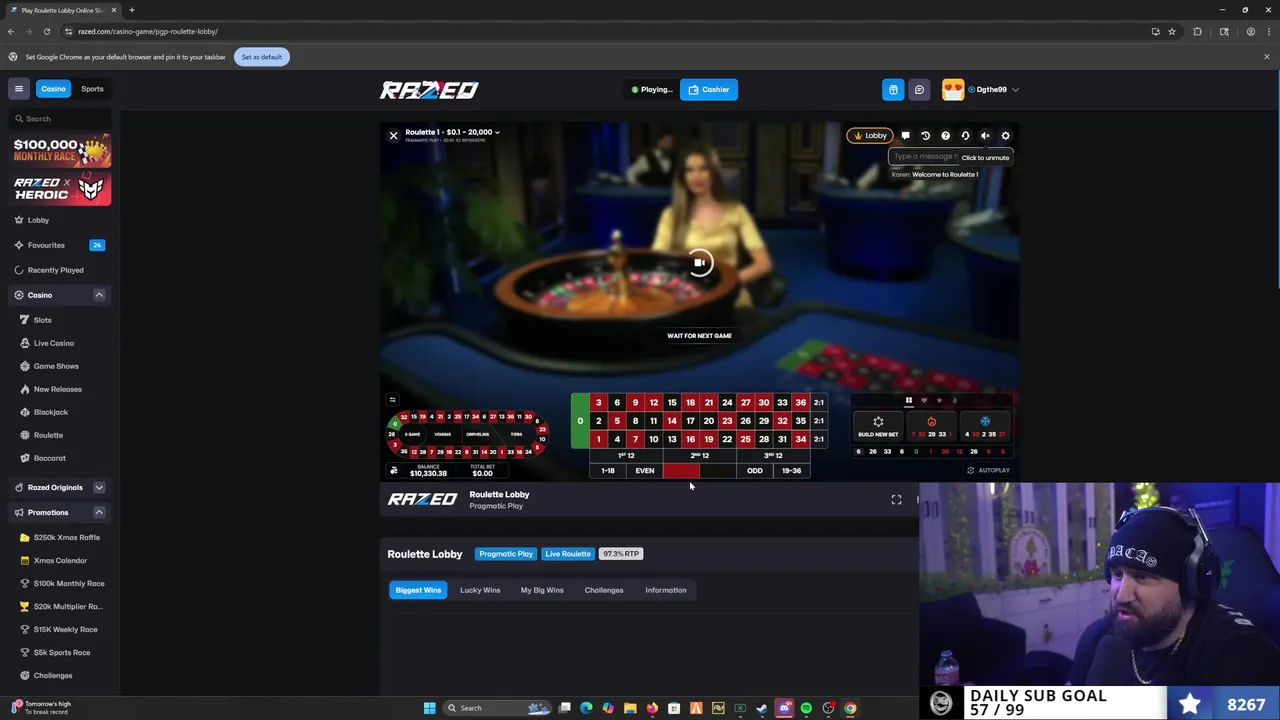
Task: Open Baccarat category
Action: (50, 458)
